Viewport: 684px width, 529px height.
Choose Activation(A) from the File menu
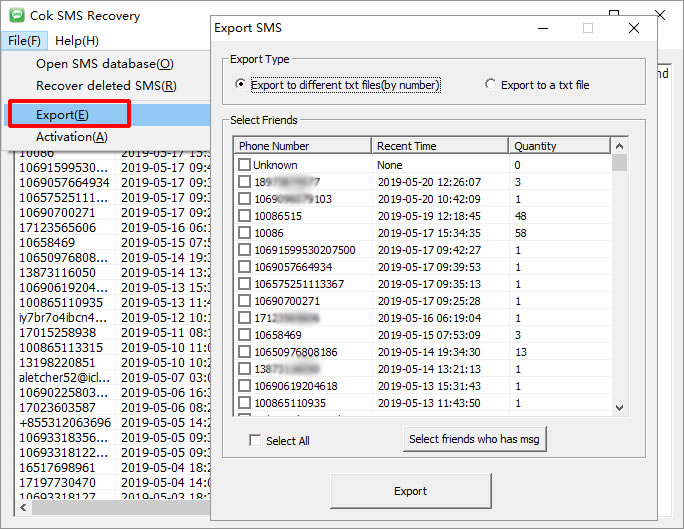pos(71,137)
